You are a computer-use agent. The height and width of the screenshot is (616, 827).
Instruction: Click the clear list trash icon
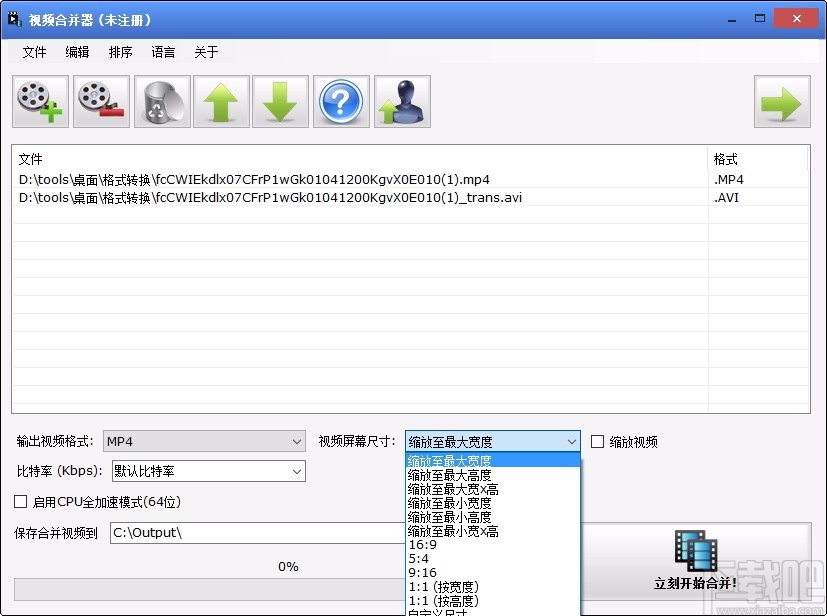click(160, 101)
